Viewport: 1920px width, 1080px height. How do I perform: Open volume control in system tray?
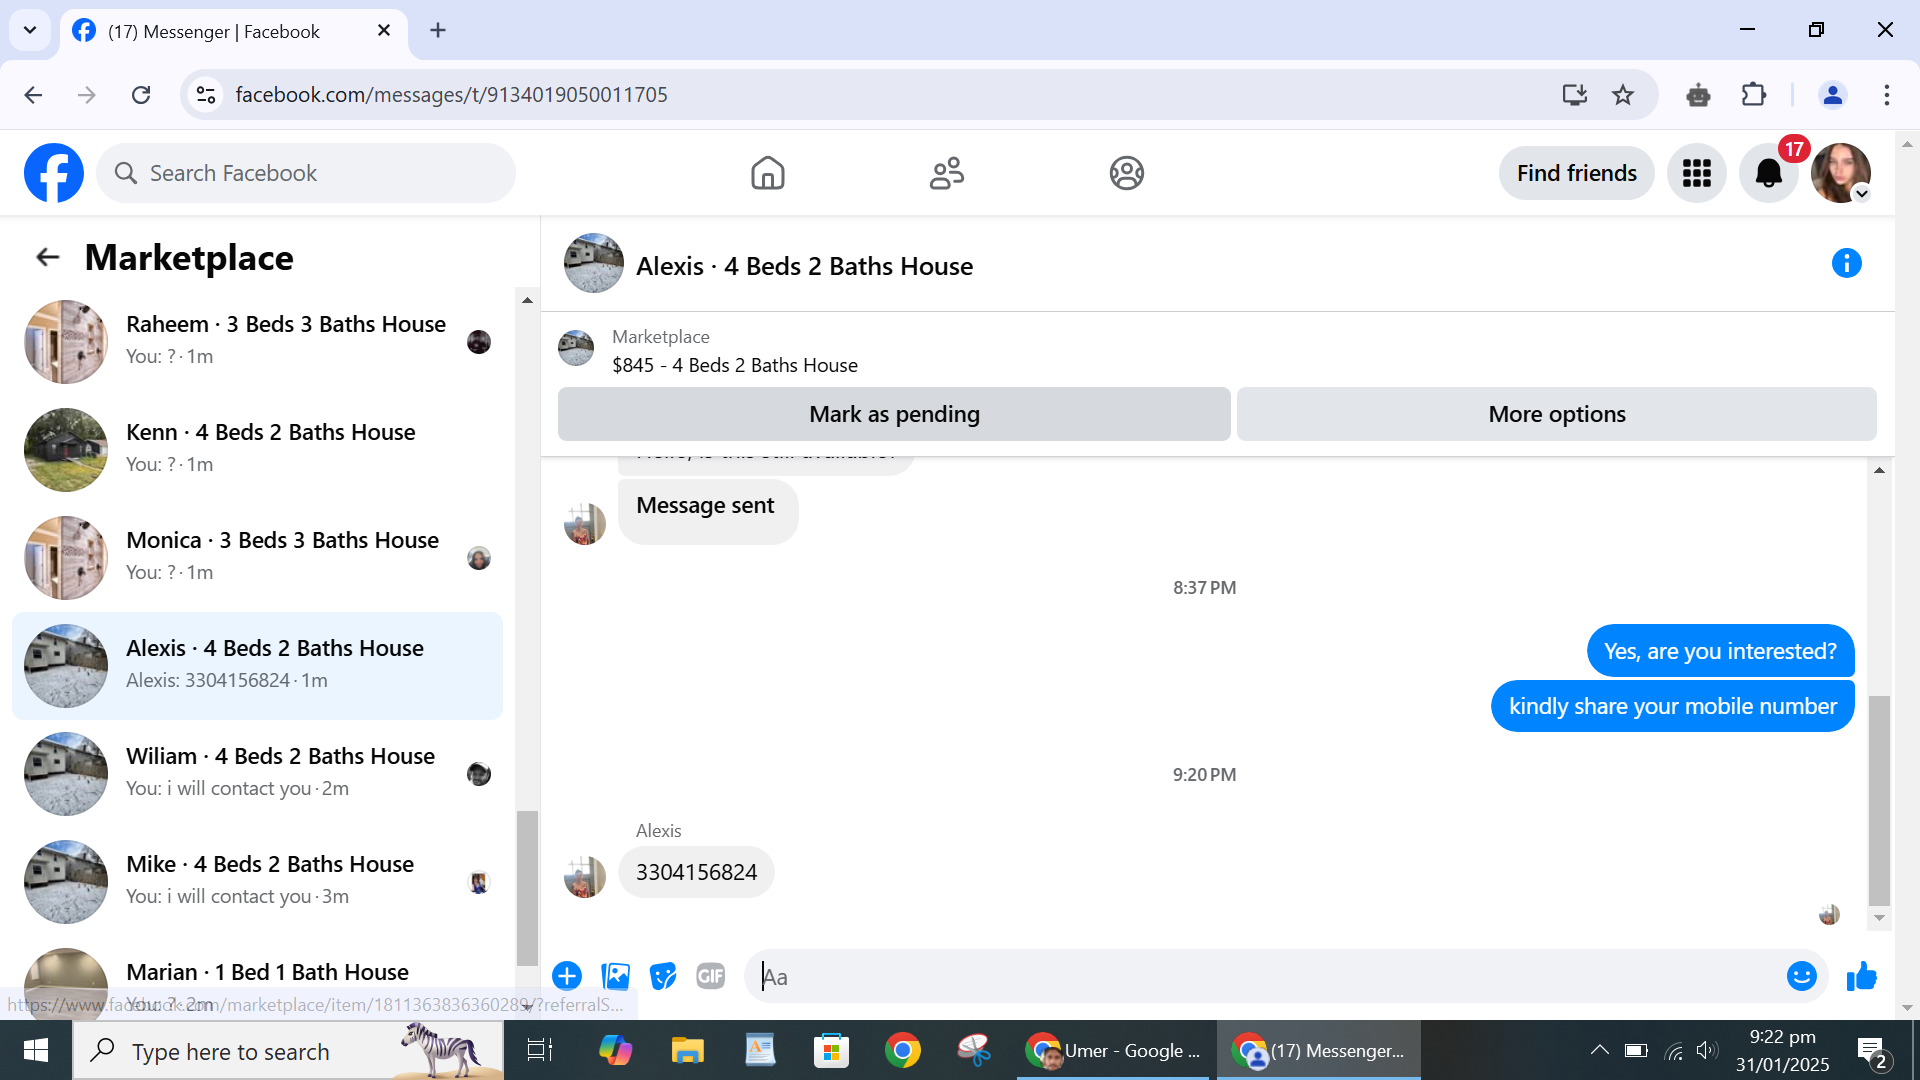tap(1706, 1050)
